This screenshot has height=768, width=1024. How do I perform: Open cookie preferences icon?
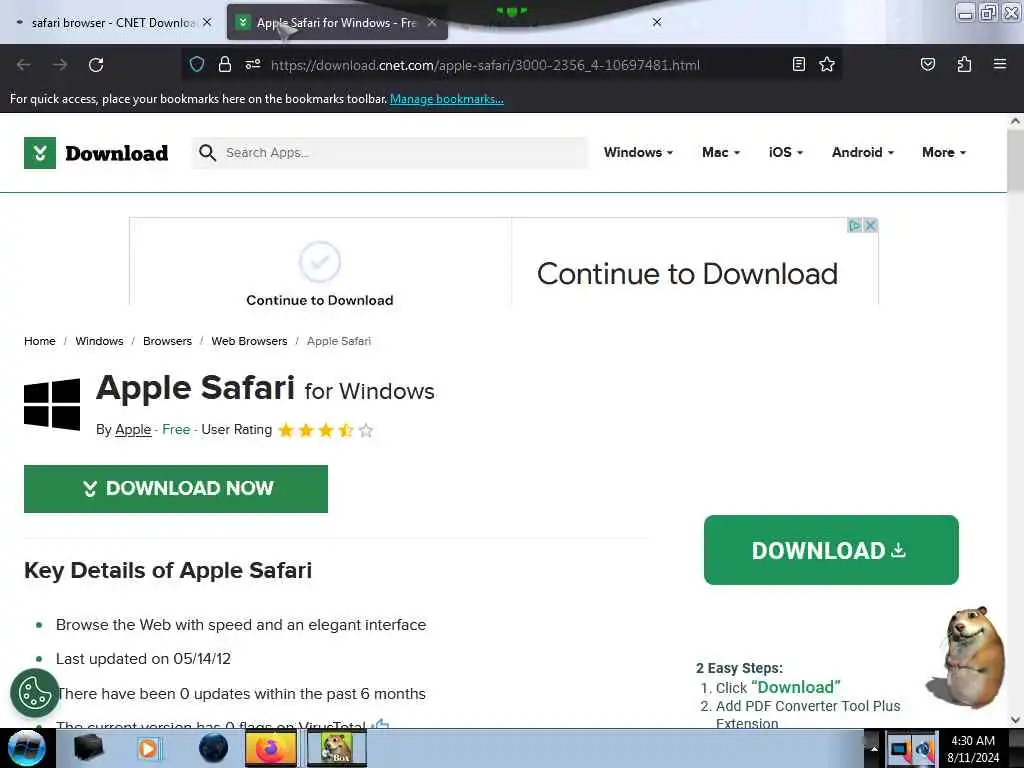35,693
